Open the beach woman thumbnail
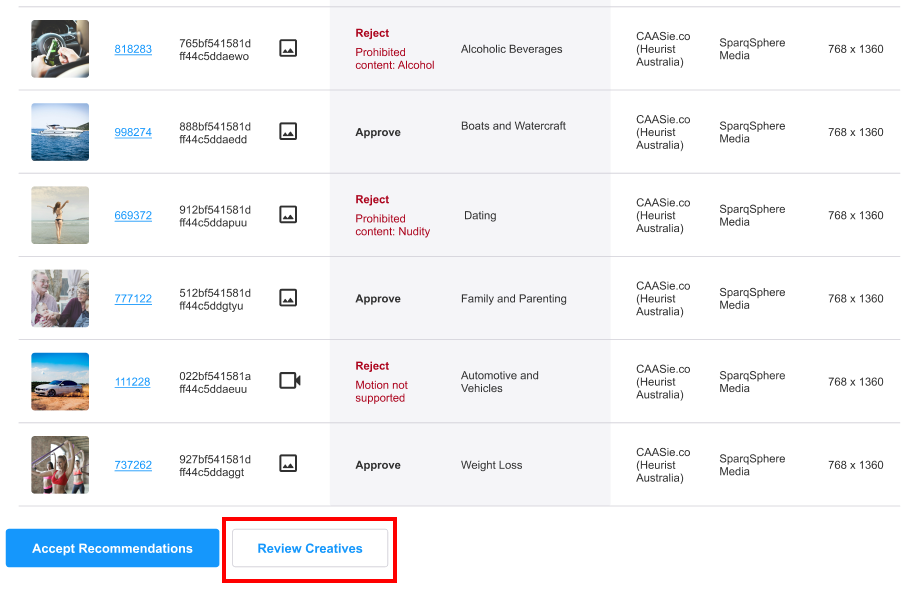 point(60,215)
